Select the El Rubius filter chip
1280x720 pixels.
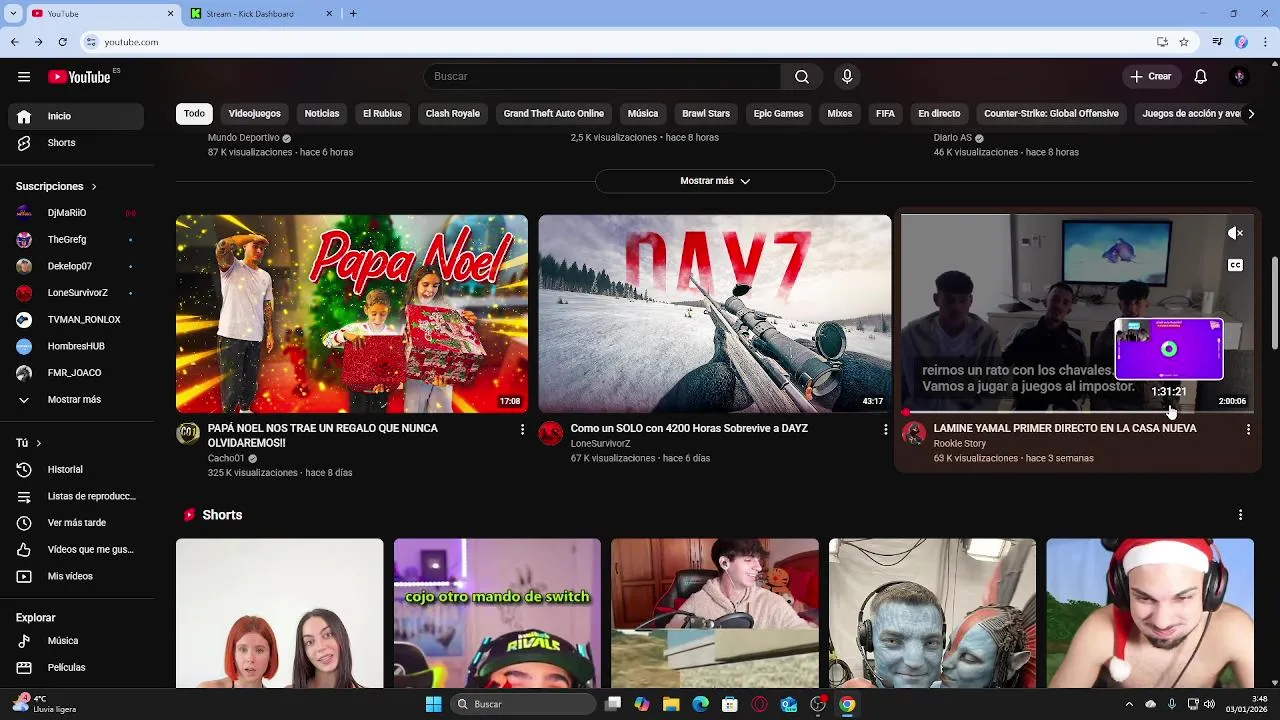(x=382, y=114)
